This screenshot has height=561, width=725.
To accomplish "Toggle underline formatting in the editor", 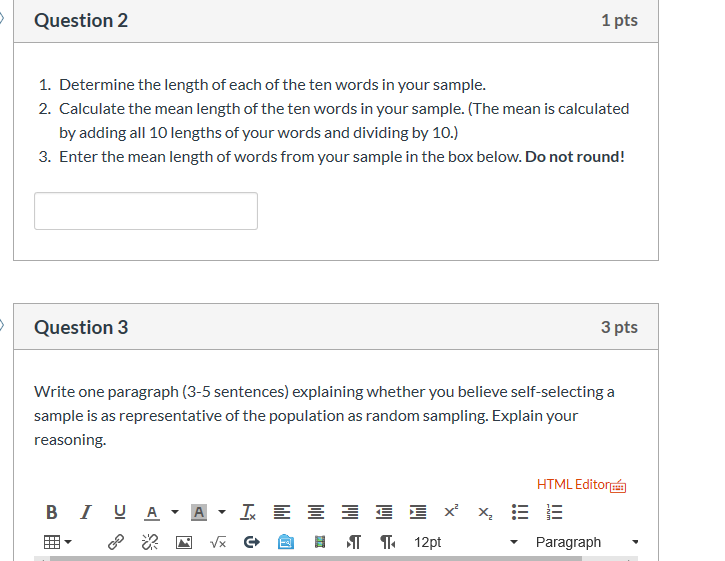I will (119, 512).
